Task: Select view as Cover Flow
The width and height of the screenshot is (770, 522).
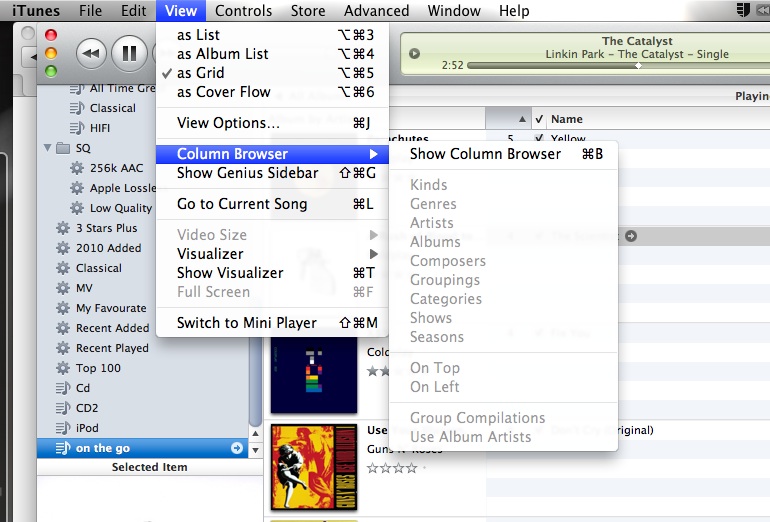Action: coord(272,92)
